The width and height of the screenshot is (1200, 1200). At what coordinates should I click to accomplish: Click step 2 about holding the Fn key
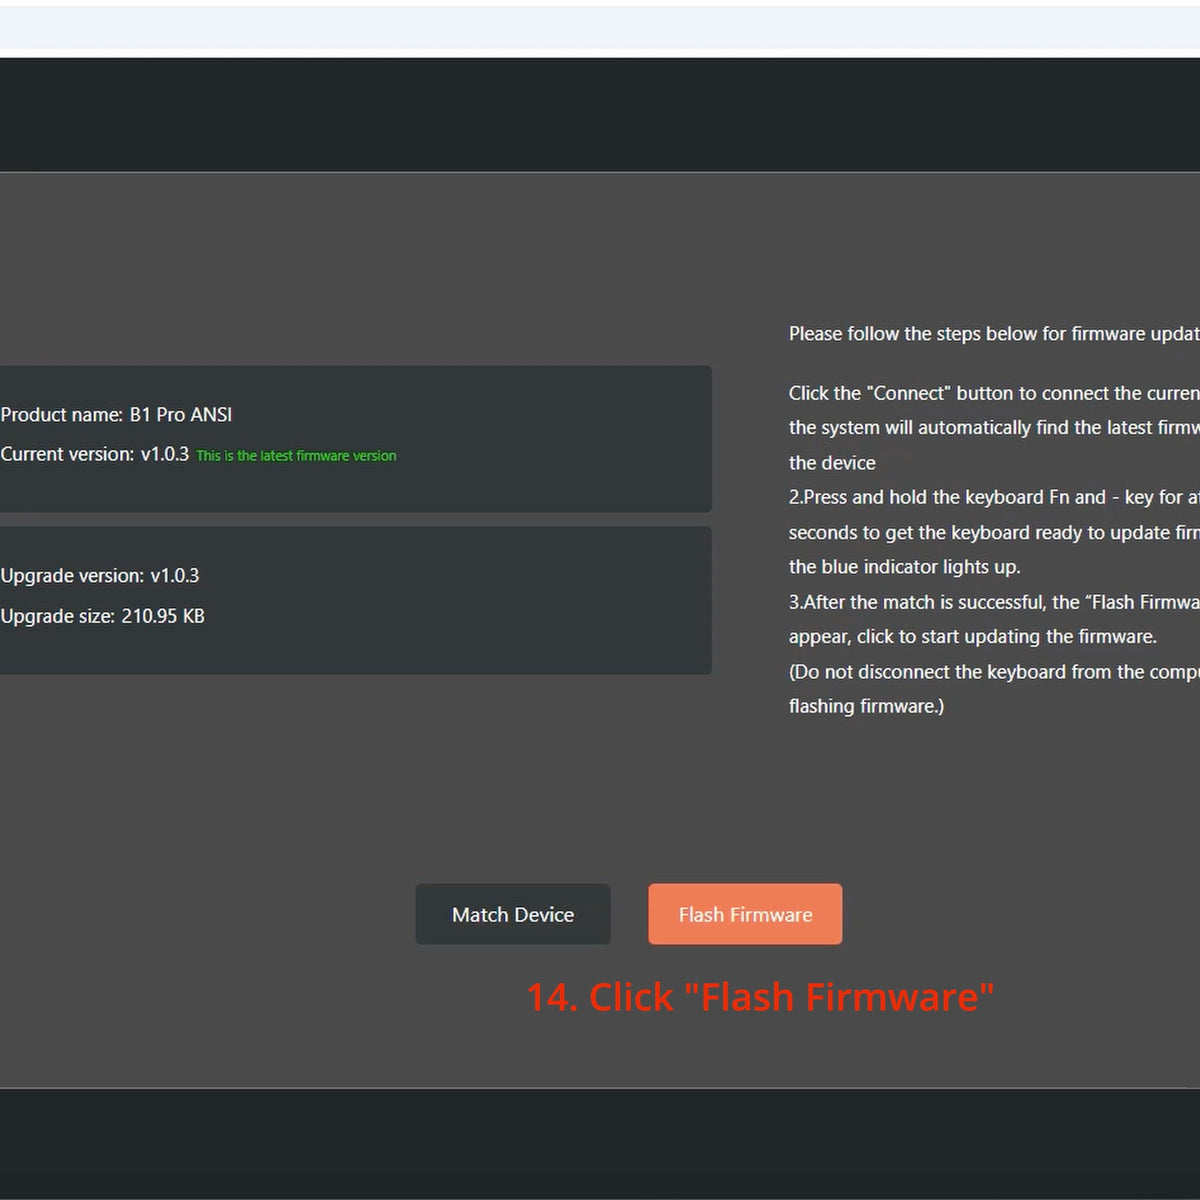point(993,497)
